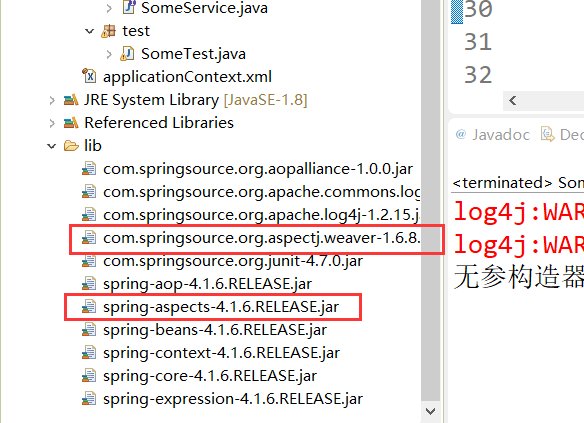Collapse the lib folder
The height and width of the screenshot is (423, 584).
51,146
